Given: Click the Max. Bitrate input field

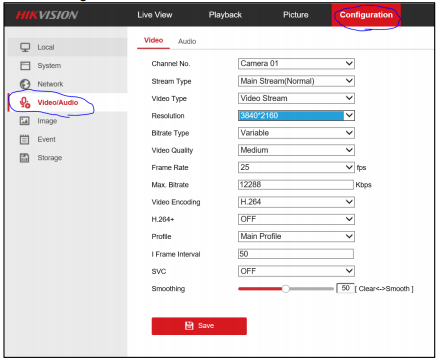Looking at the screenshot, I should point(296,185).
